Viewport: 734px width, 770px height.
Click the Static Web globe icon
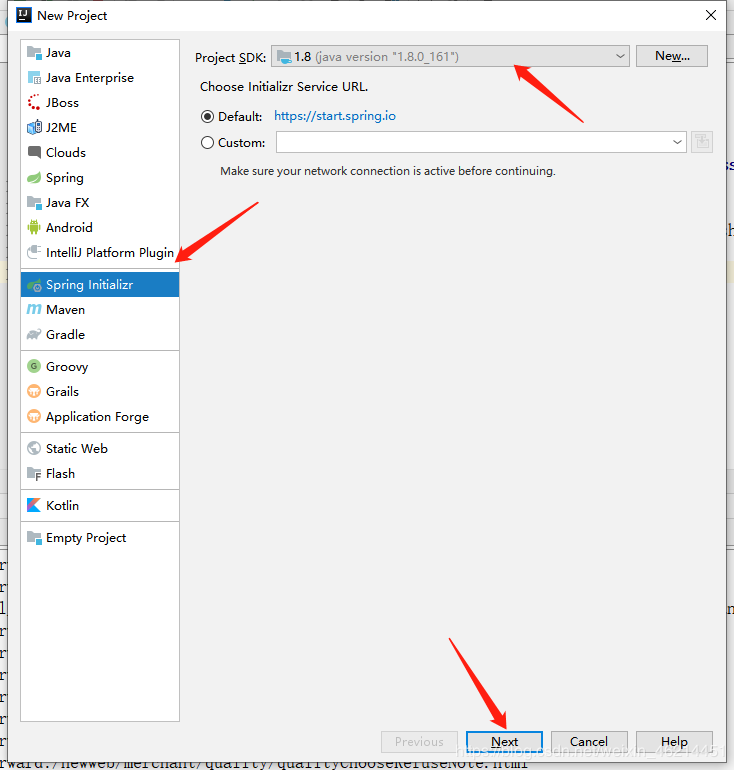click(34, 448)
